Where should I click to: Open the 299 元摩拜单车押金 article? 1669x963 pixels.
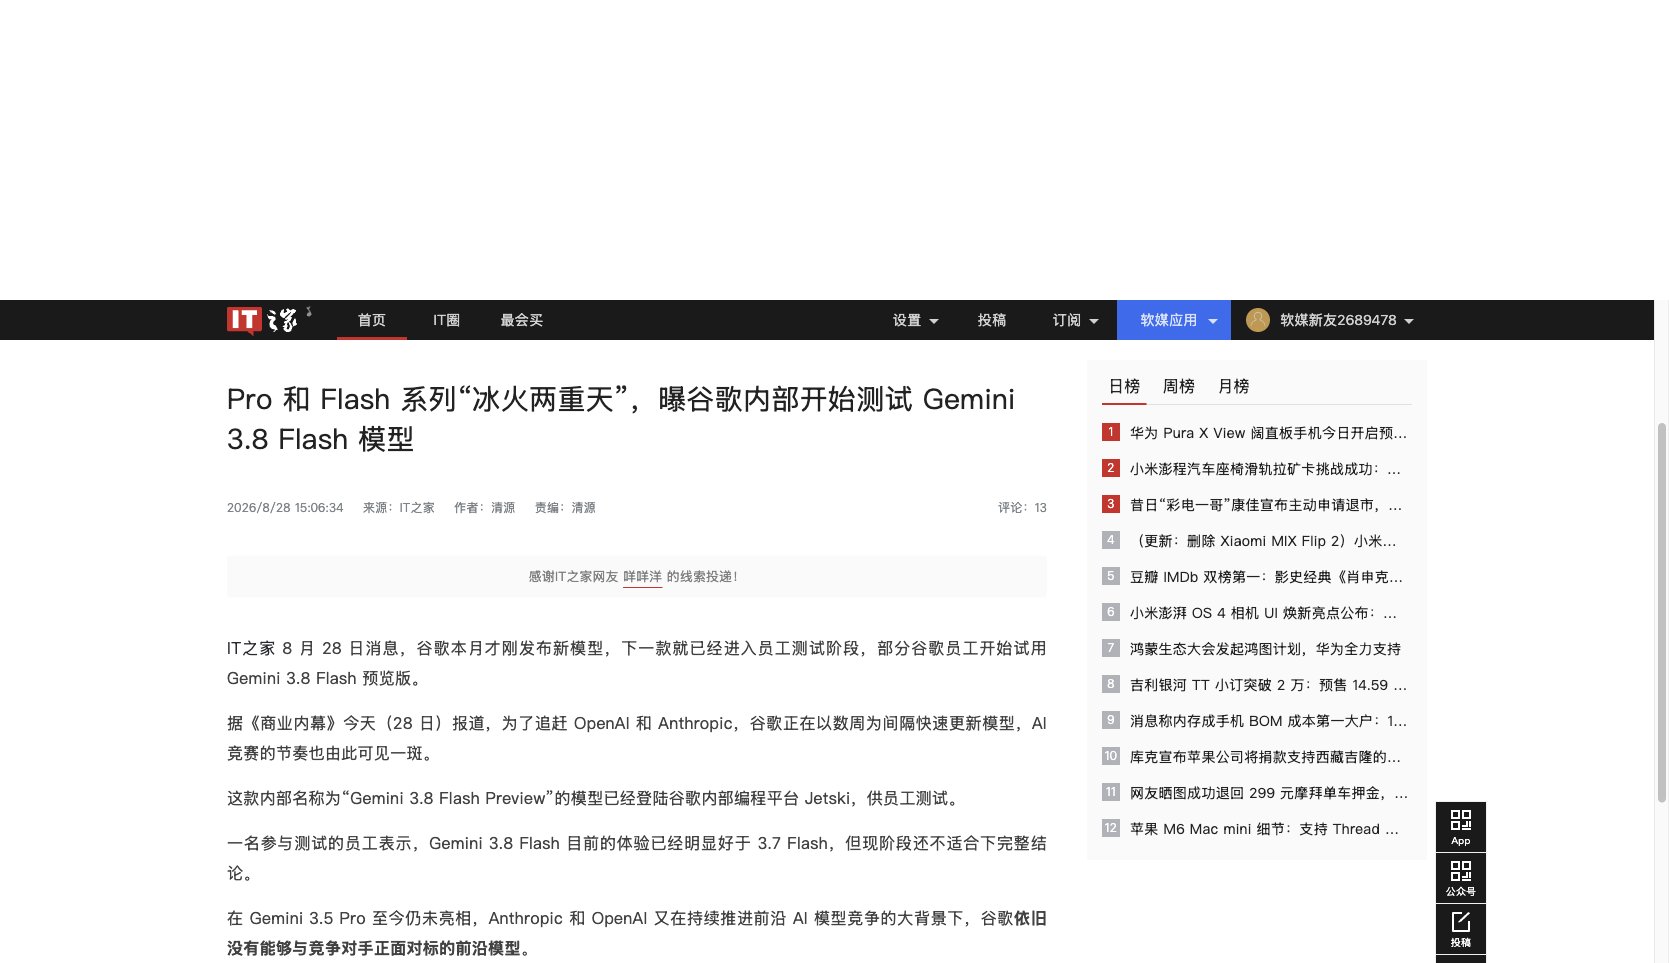(1269, 793)
